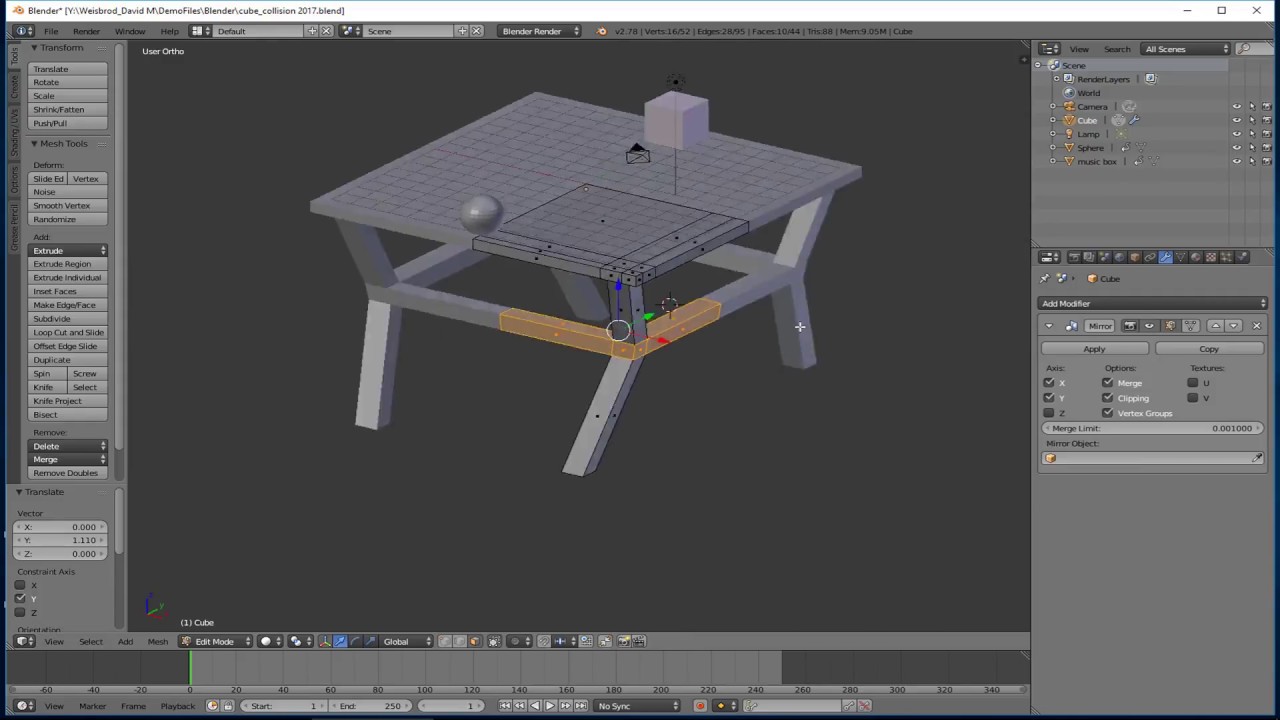Open the Blender Render engine dropdown

540,31
